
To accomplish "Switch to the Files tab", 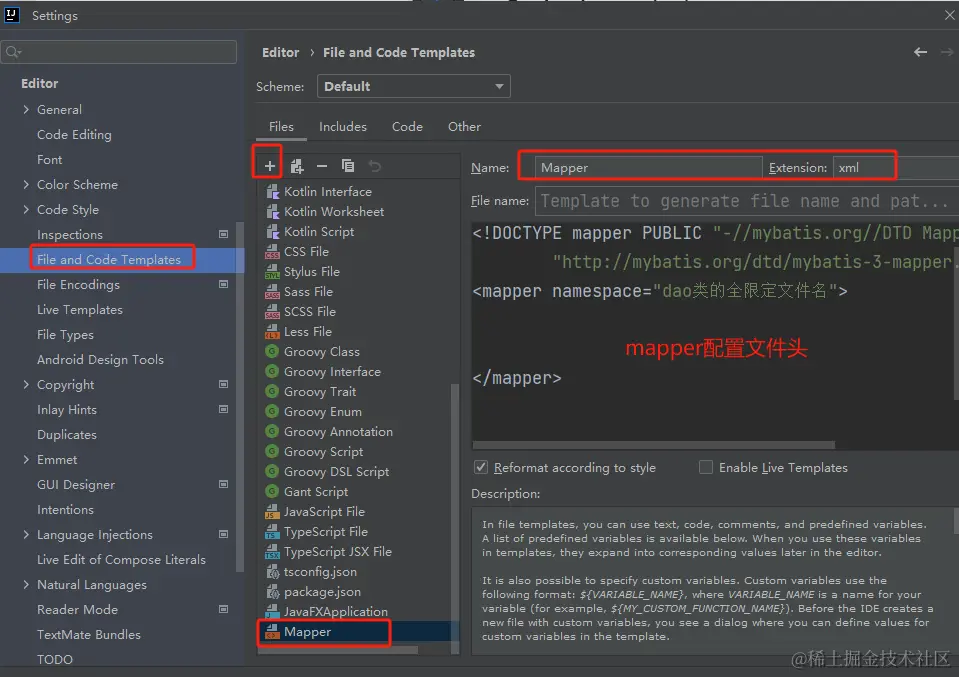I will point(281,127).
